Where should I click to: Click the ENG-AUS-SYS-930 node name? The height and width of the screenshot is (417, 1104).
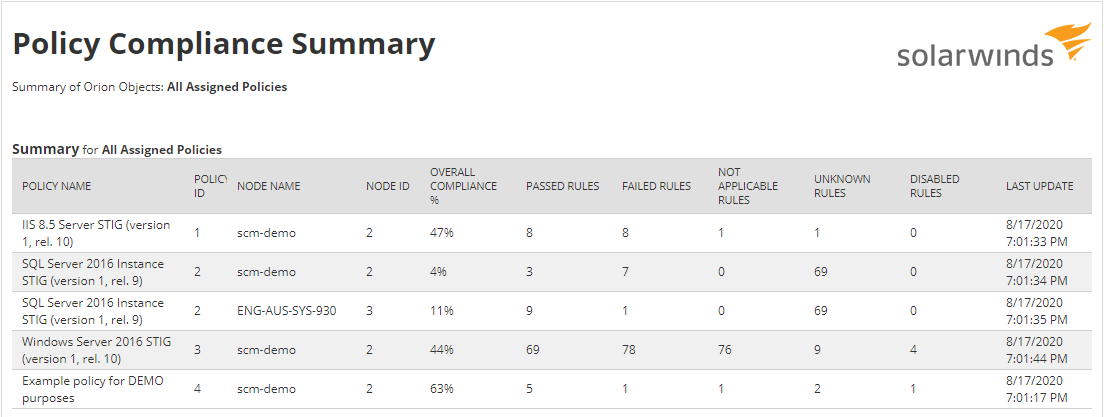(286, 311)
